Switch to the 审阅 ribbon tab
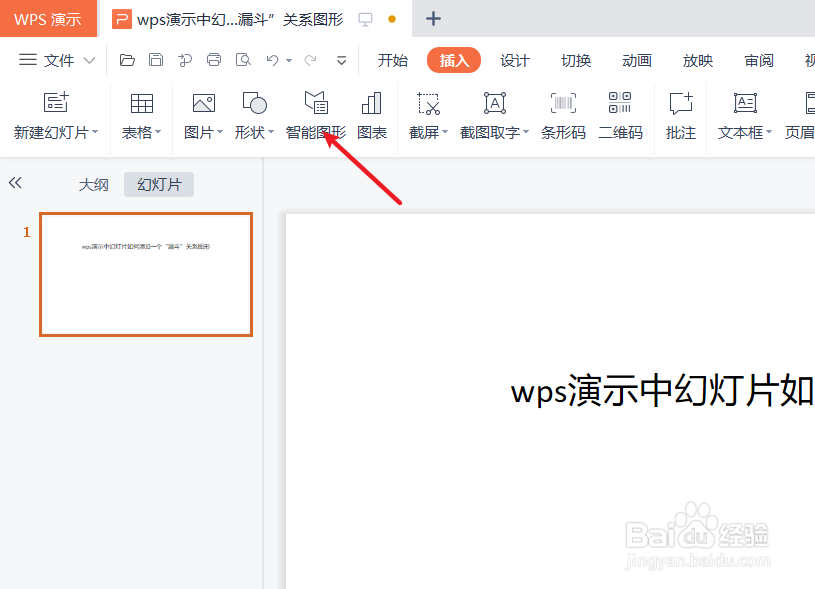The width and height of the screenshot is (815, 589). (x=759, y=60)
